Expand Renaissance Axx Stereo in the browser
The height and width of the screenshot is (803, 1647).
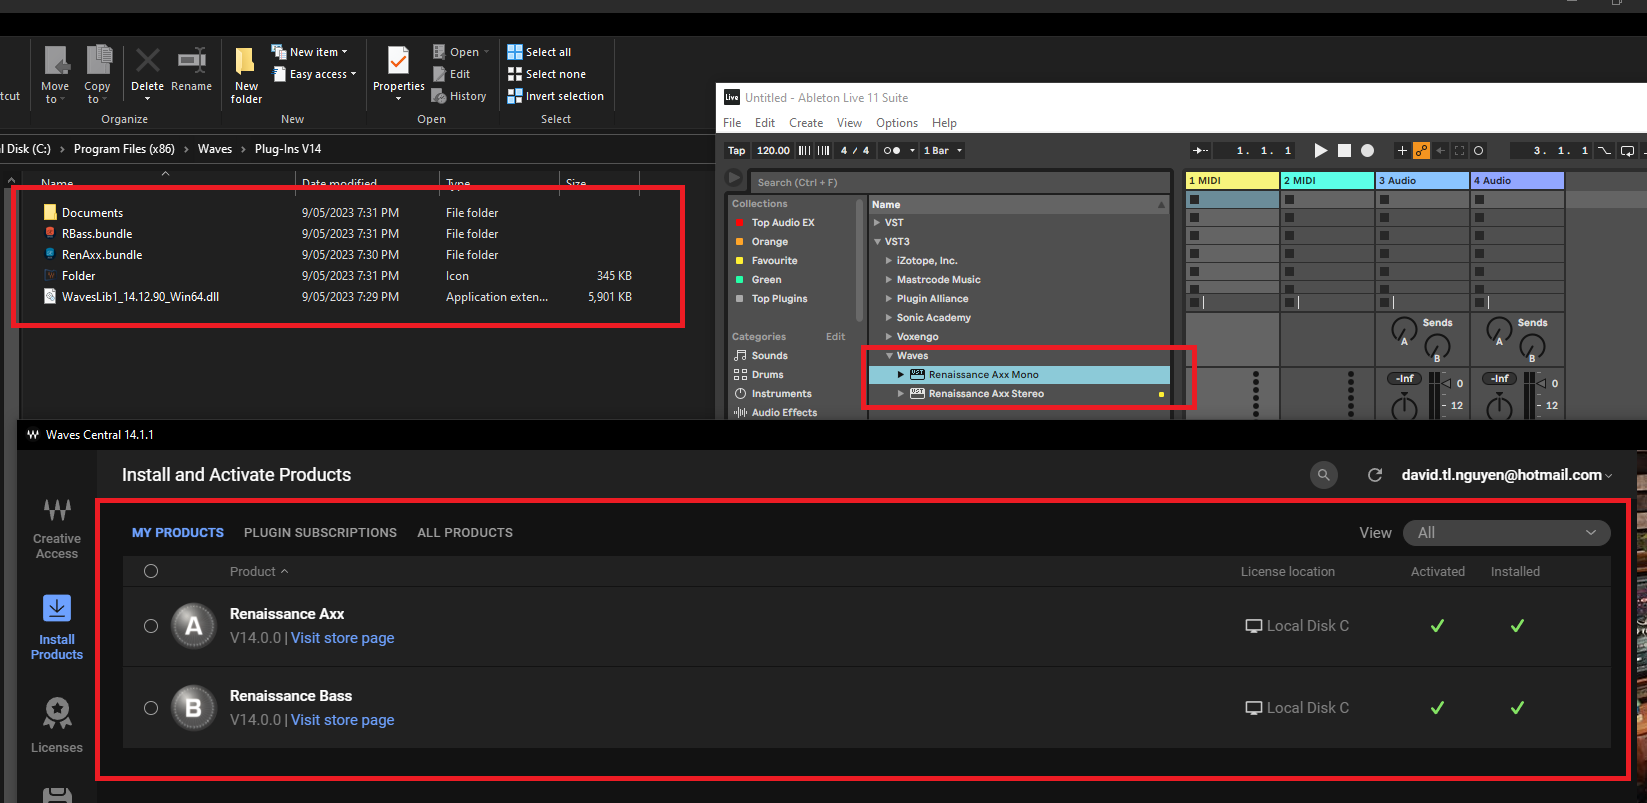pyautogui.click(x=901, y=394)
